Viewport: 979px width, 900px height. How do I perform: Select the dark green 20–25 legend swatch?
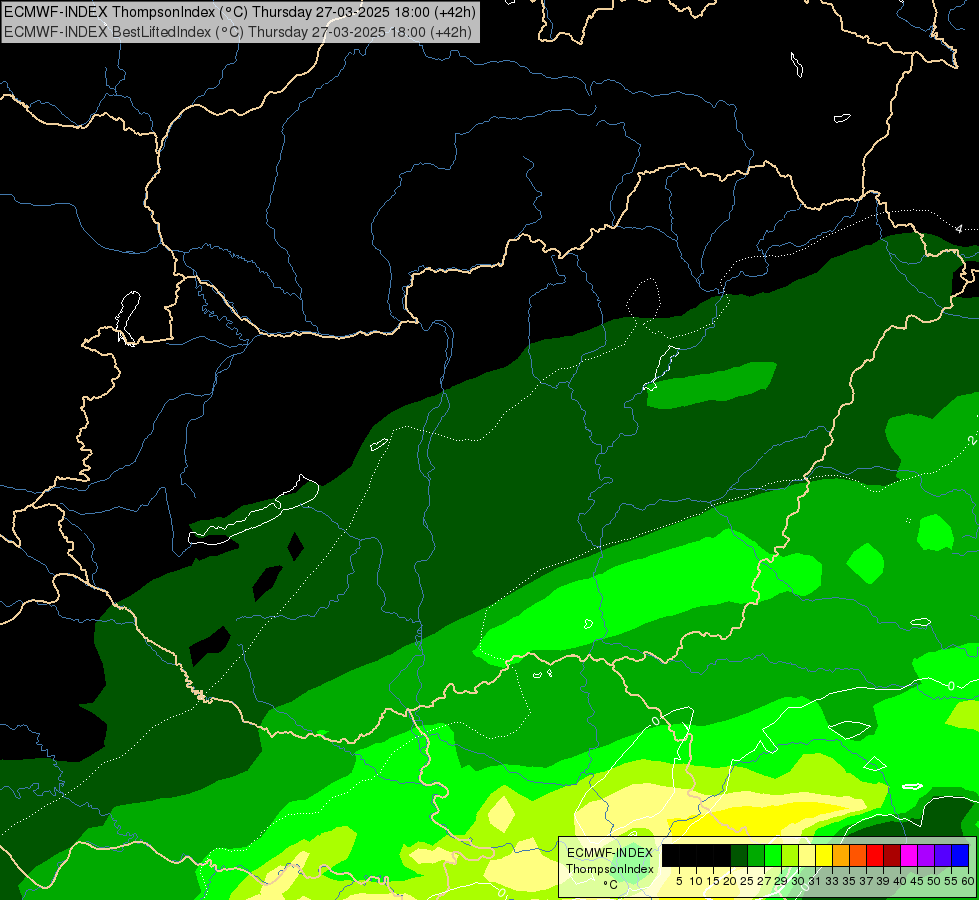739,856
